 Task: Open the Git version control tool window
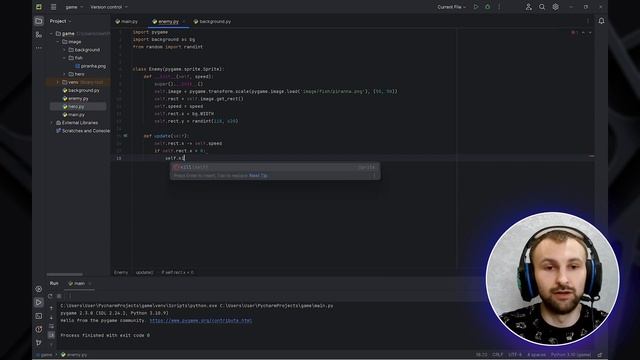click(39, 342)
